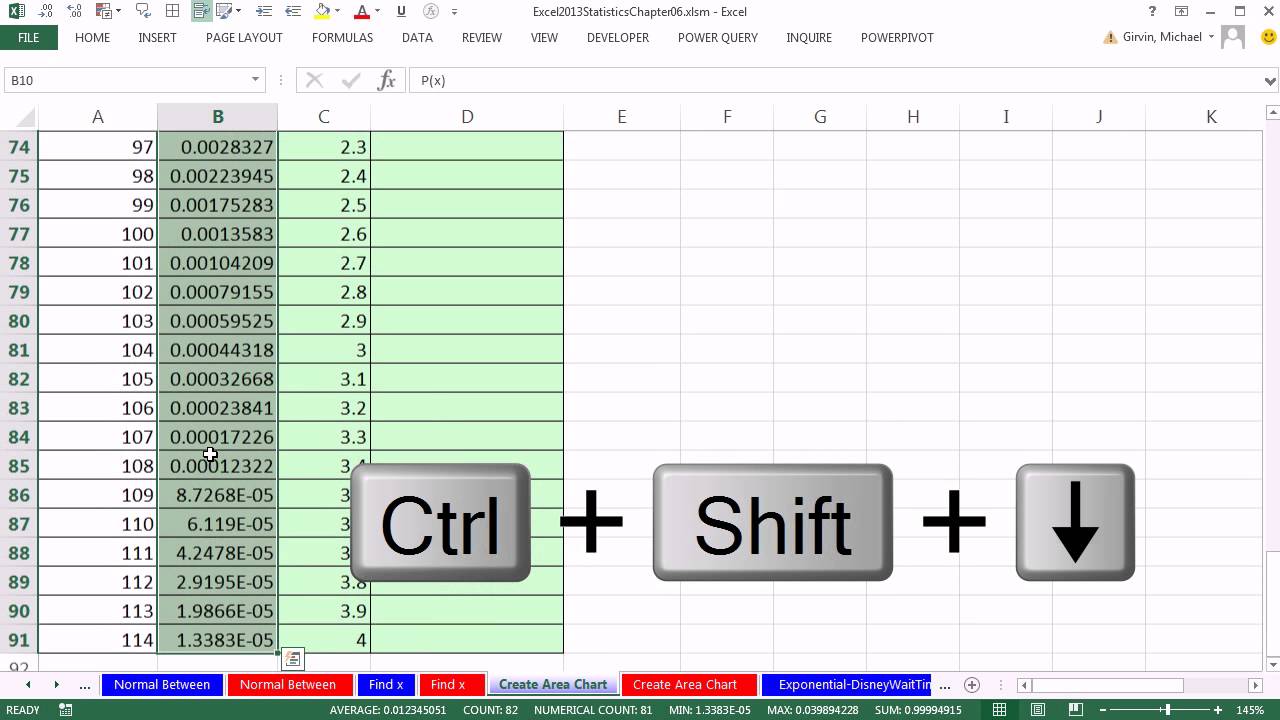Switch to blue Normal Between sheet tab
The image size is (1280, 720).
point(162,685)
